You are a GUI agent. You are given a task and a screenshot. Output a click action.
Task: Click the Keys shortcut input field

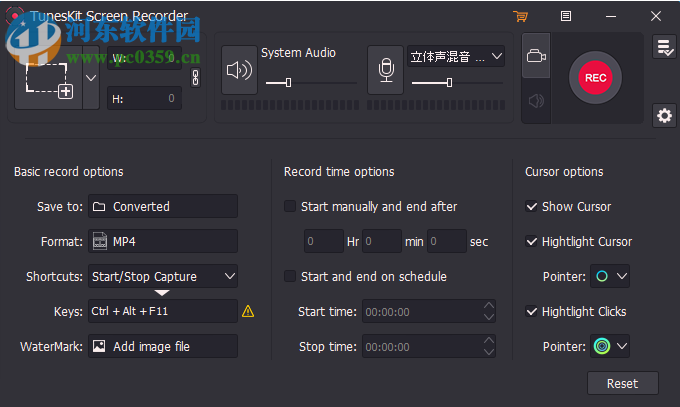pyautogui.click(x=163, y=311)
